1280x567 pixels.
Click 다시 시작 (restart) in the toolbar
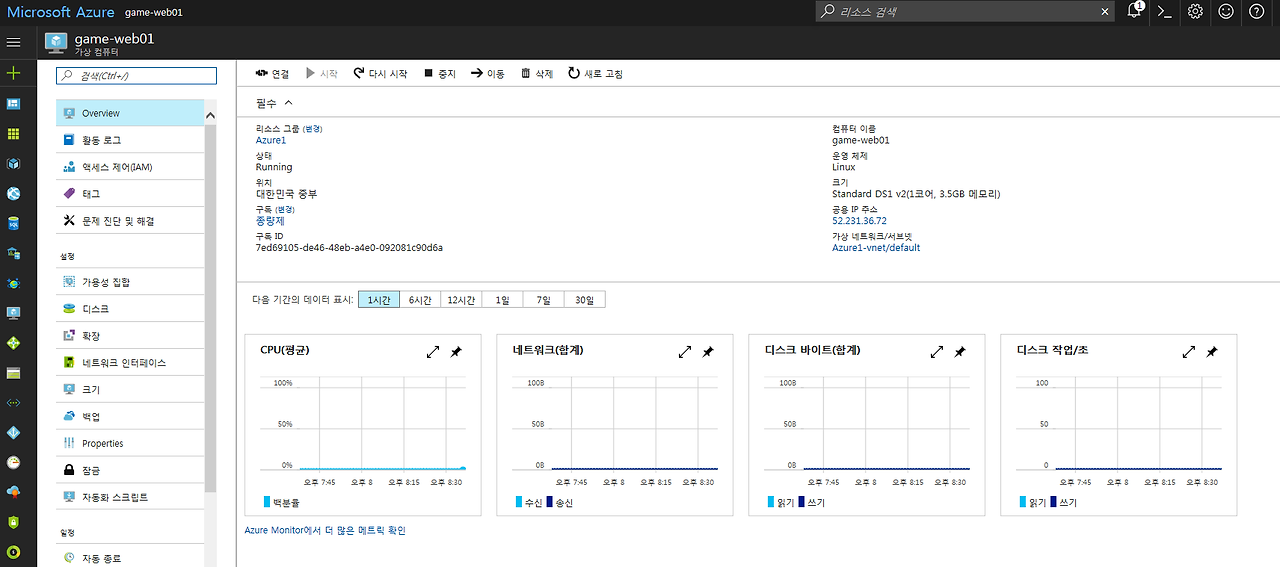pyautogui.click(x=380, y=74)
